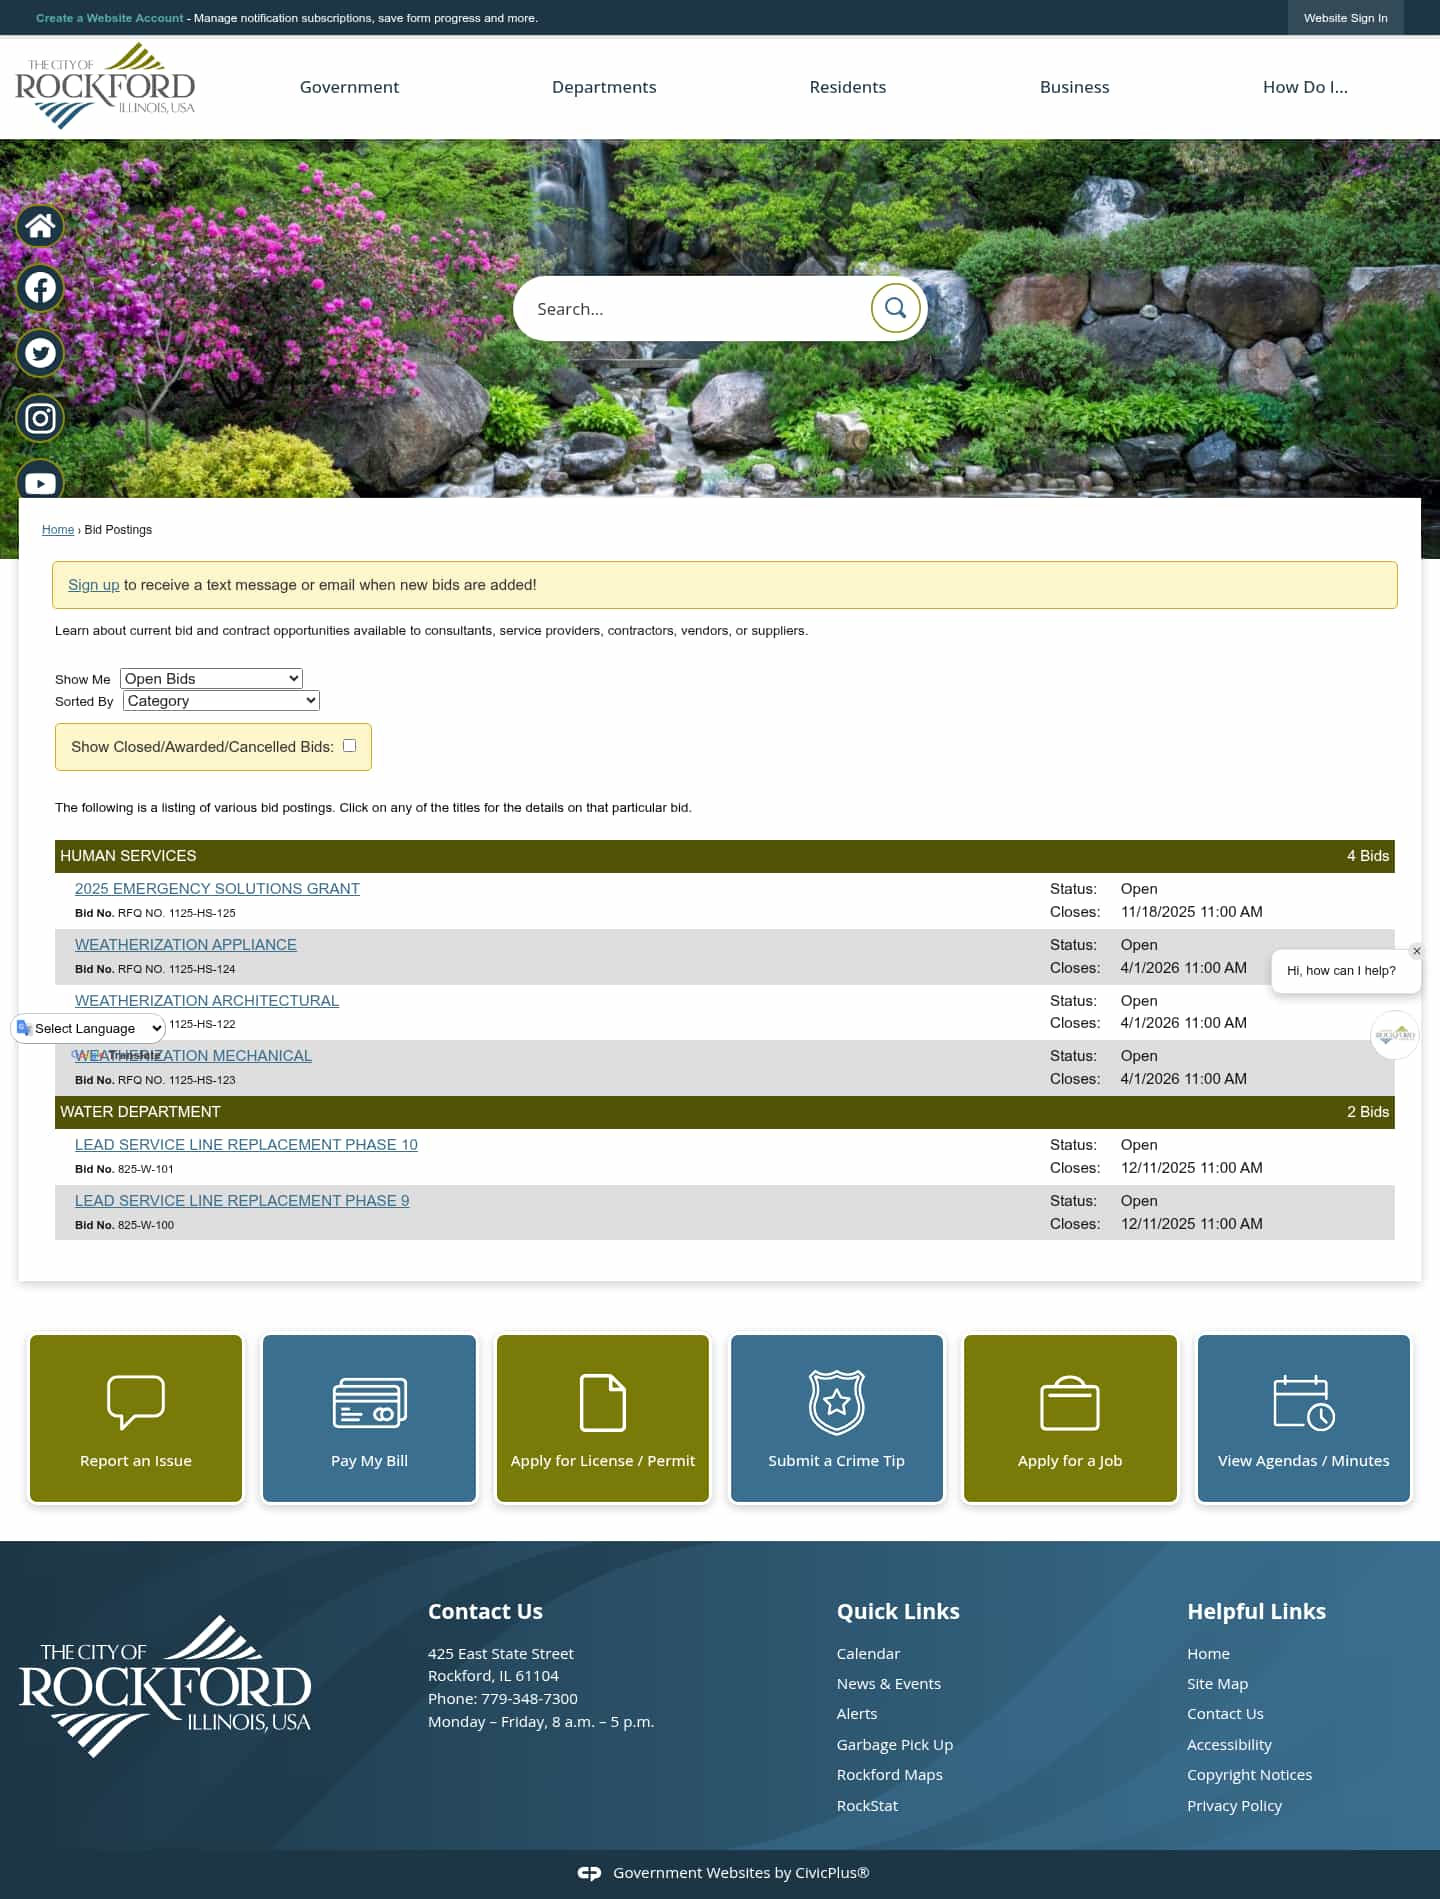
Task: Click the Sign up notification link
Action: coord(93,585)
